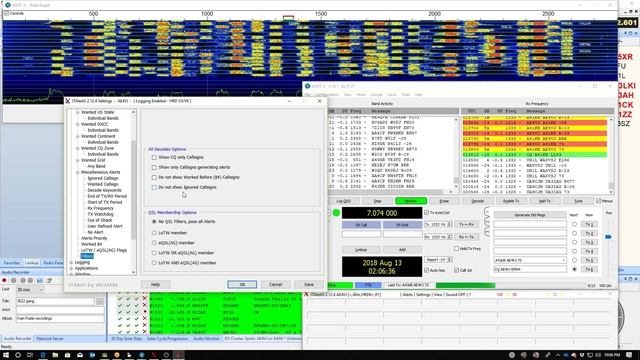Collapse the Wanted CQ Zone tree node

pos(77,148)
